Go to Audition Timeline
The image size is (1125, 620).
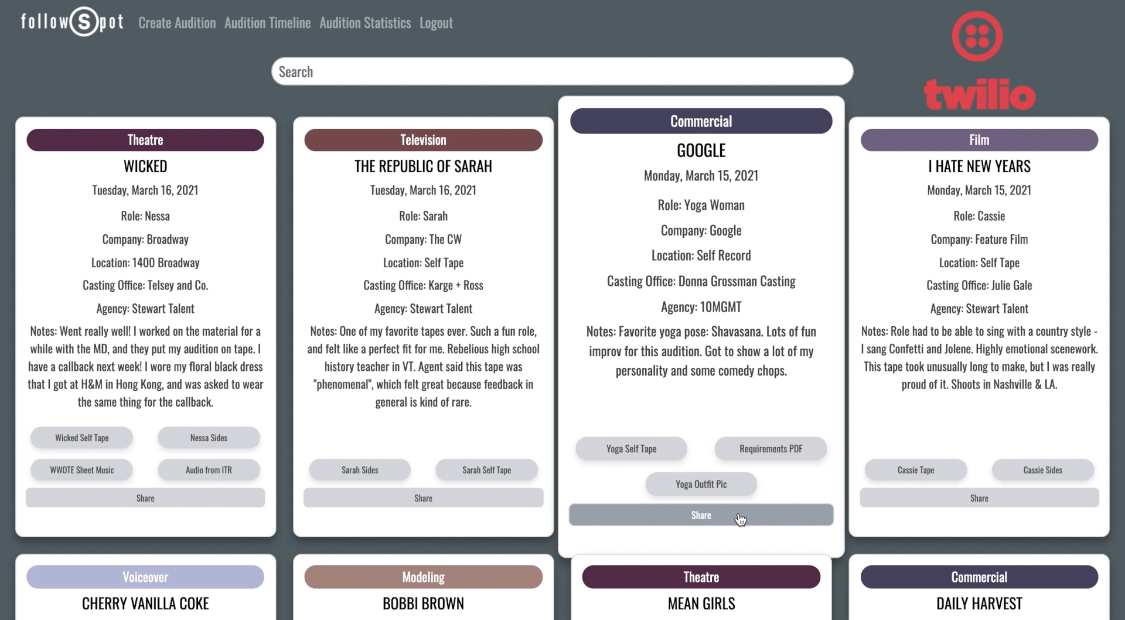(x=267, y=23)
